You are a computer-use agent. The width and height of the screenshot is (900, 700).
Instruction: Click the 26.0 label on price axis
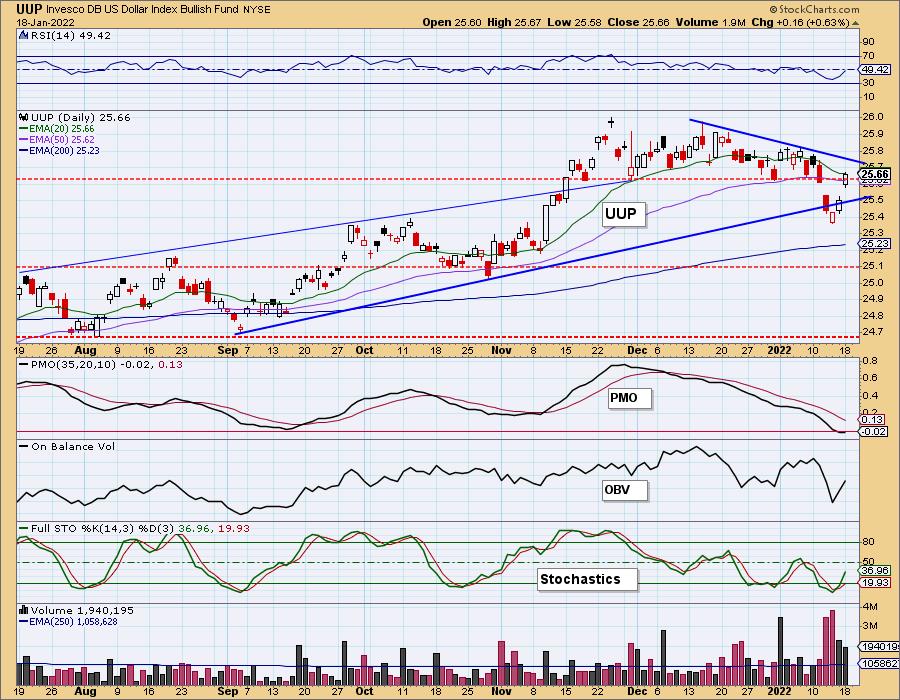[x=872, y=117]
